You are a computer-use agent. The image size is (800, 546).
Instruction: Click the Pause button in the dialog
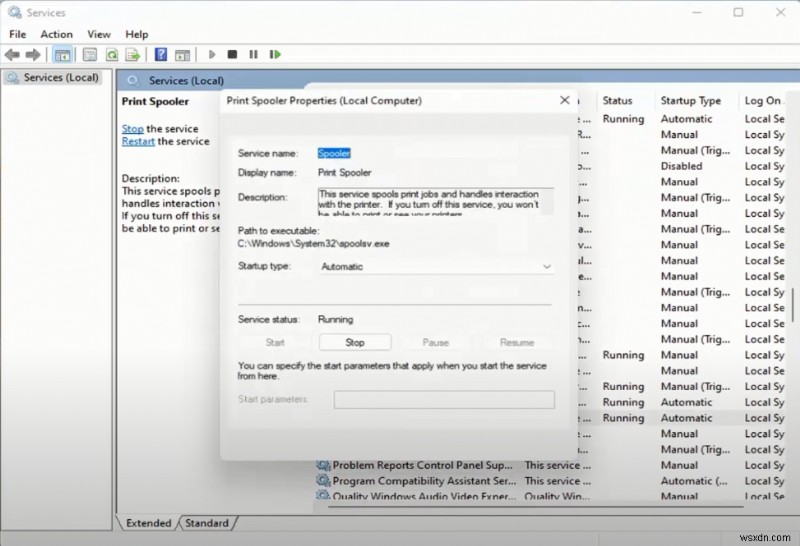pos(436,342)
